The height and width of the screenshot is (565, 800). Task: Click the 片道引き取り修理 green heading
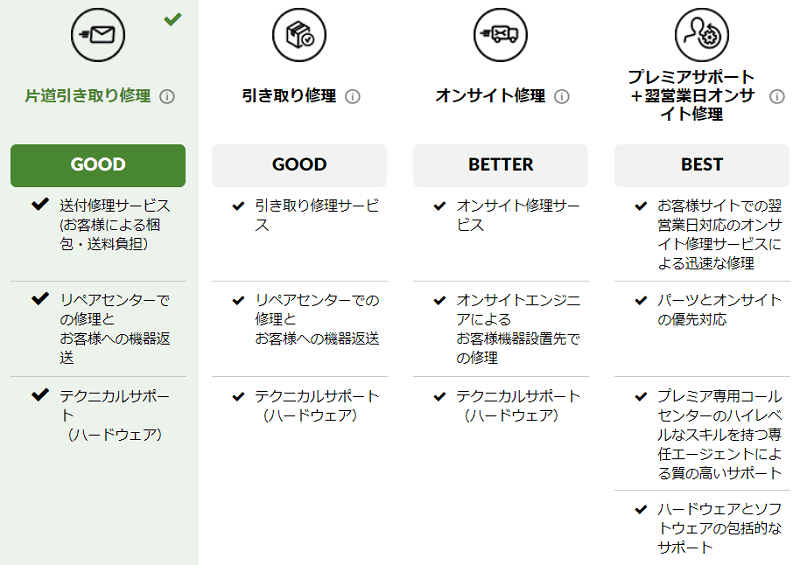click(88, 96)
